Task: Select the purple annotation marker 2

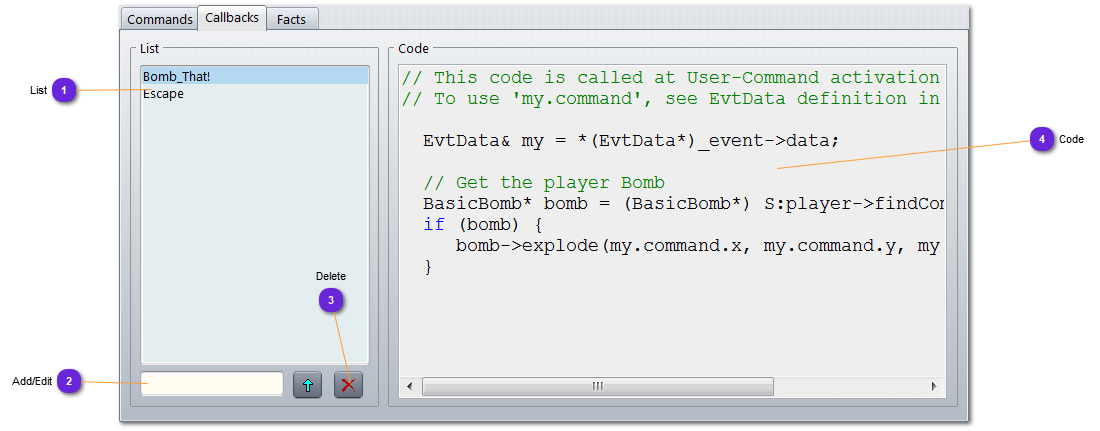Action: tap(69, 381)
